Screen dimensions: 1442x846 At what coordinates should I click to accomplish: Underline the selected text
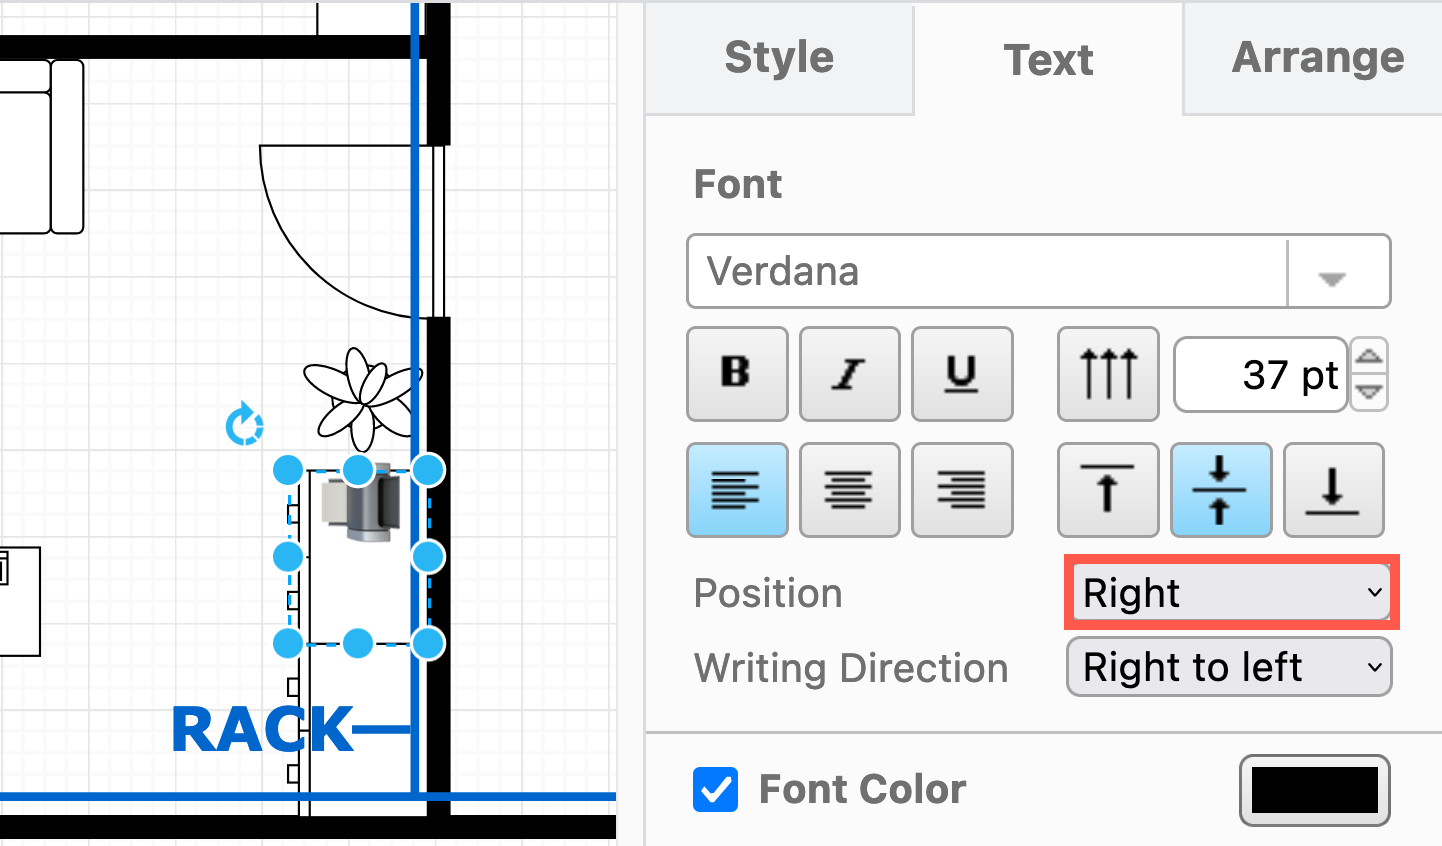[x=961, y=374]
